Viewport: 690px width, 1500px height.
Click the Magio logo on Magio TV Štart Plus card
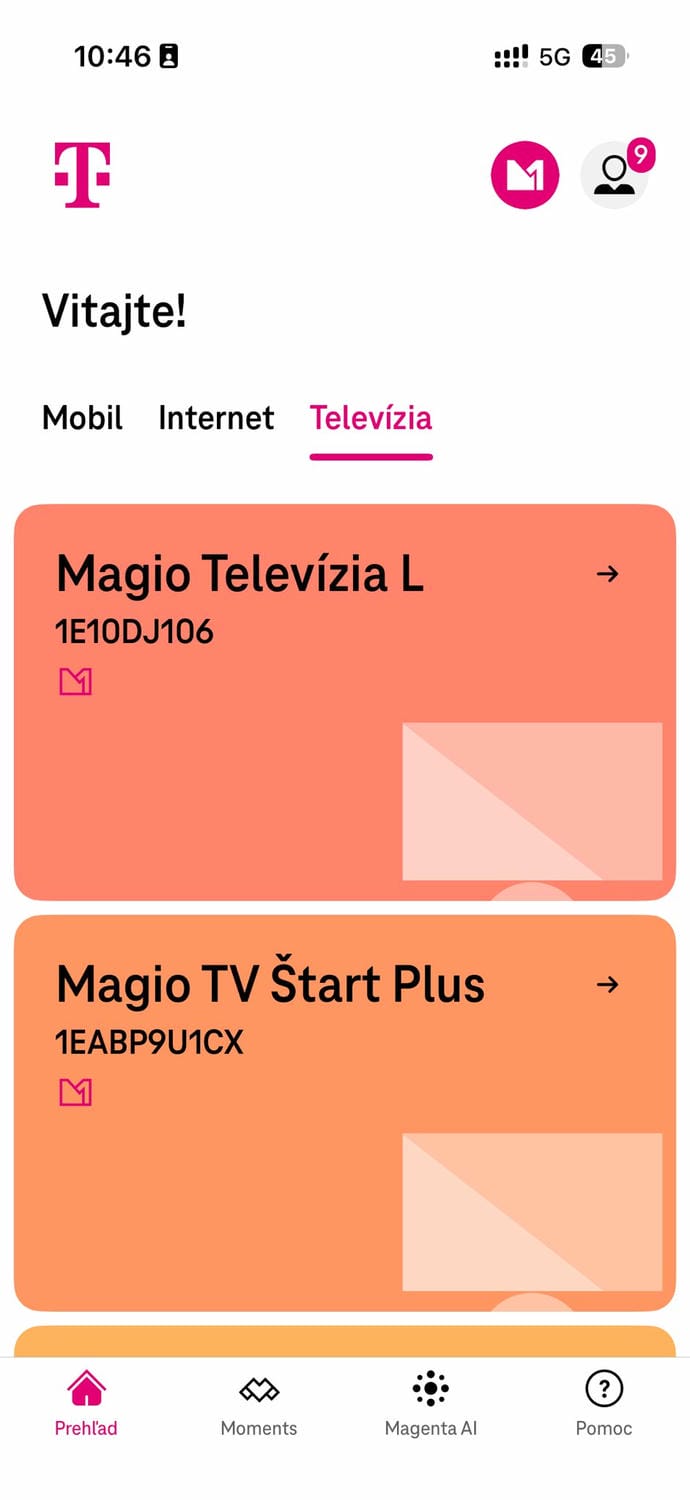[75, 1092]
